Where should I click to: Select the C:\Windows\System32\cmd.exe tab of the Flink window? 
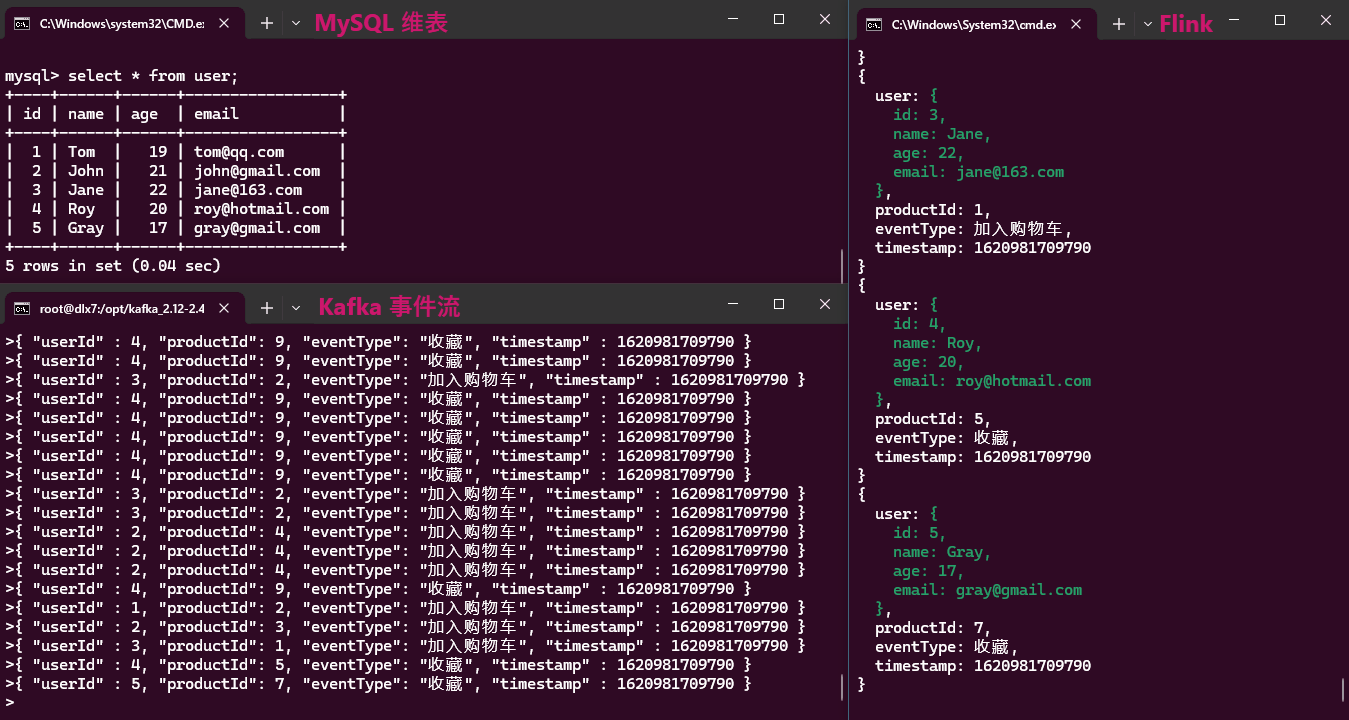point(976,24)
